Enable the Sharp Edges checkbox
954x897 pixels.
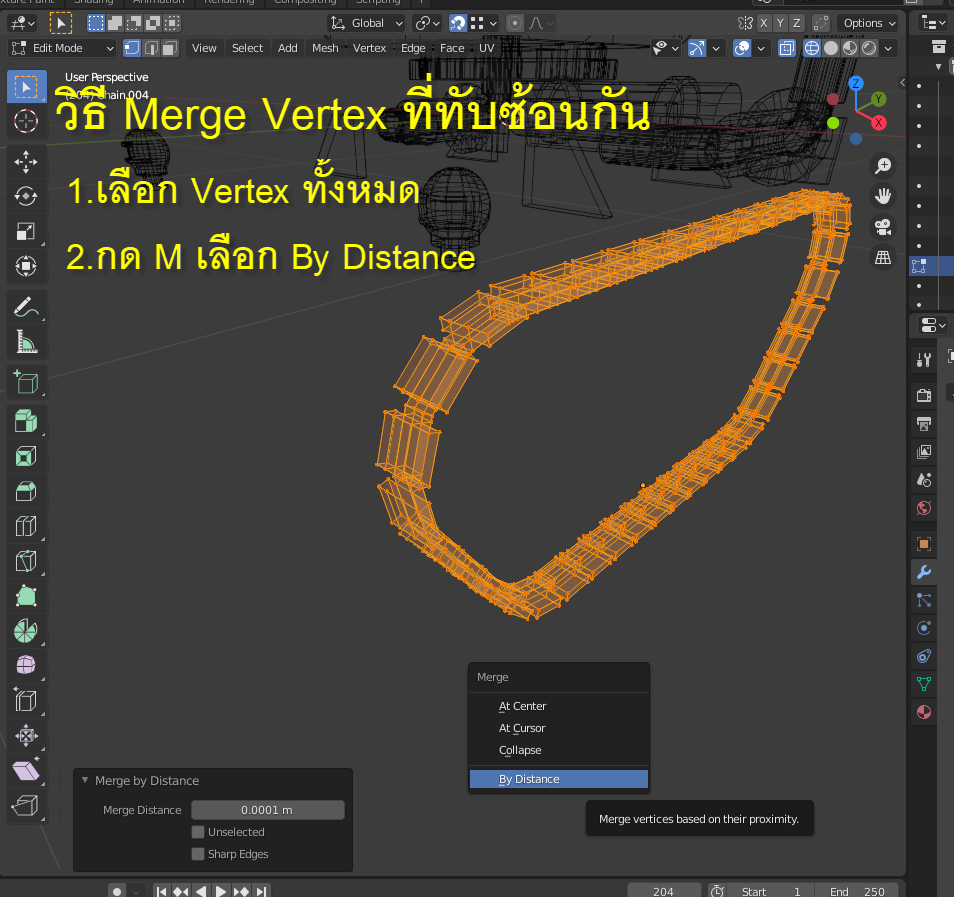pyautogui.click(x=198, y=854)
